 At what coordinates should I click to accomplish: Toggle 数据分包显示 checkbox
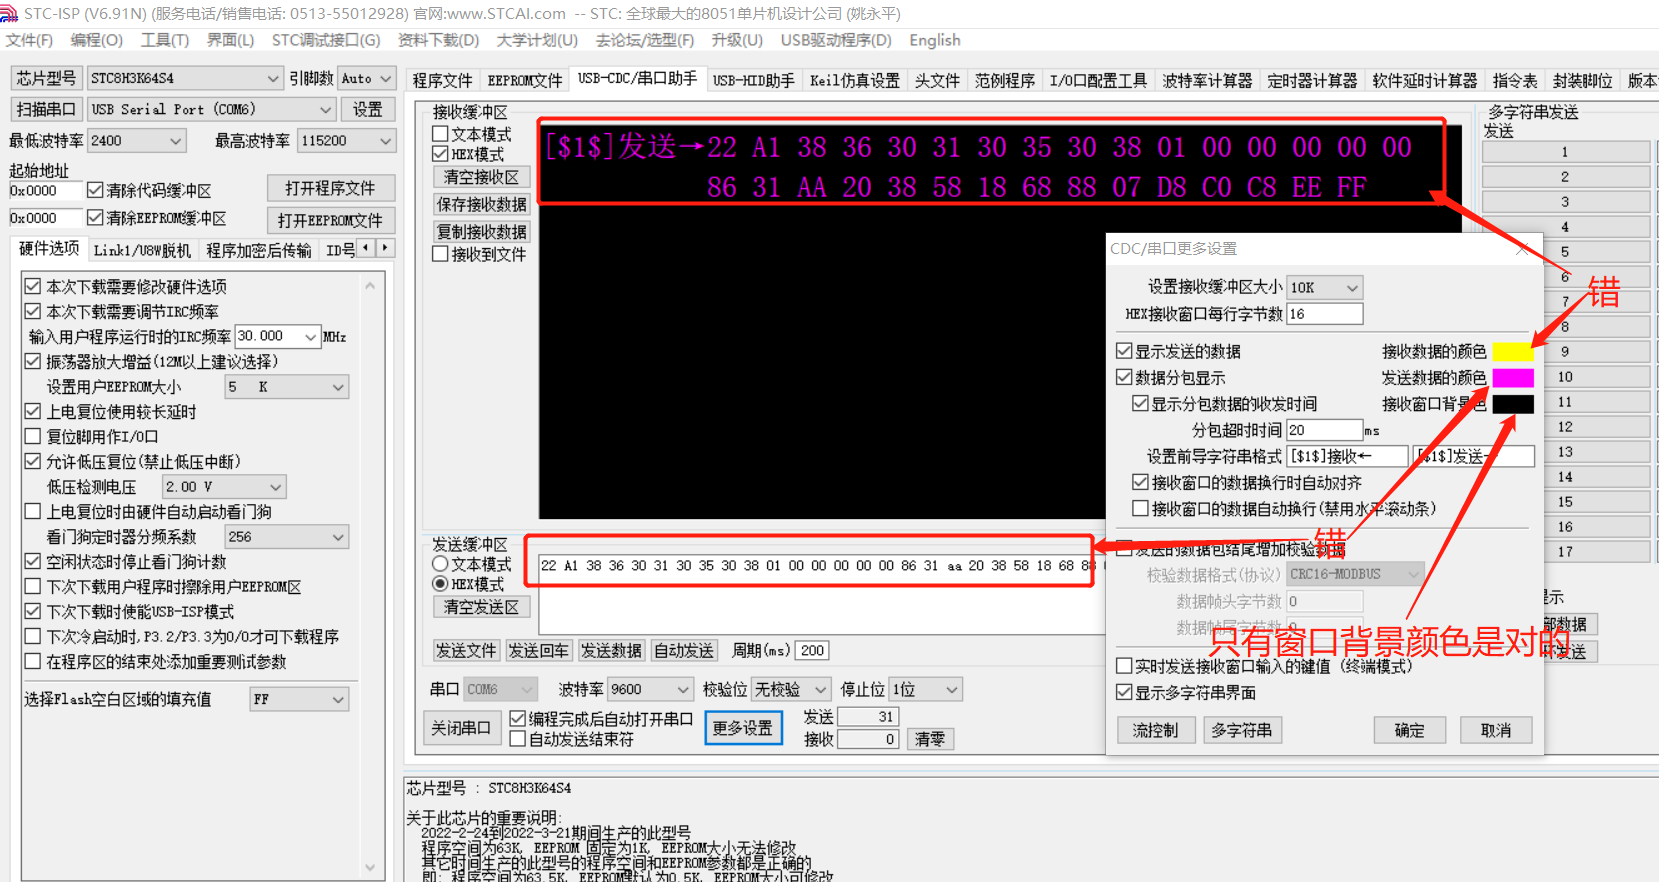click(1124, 377)
